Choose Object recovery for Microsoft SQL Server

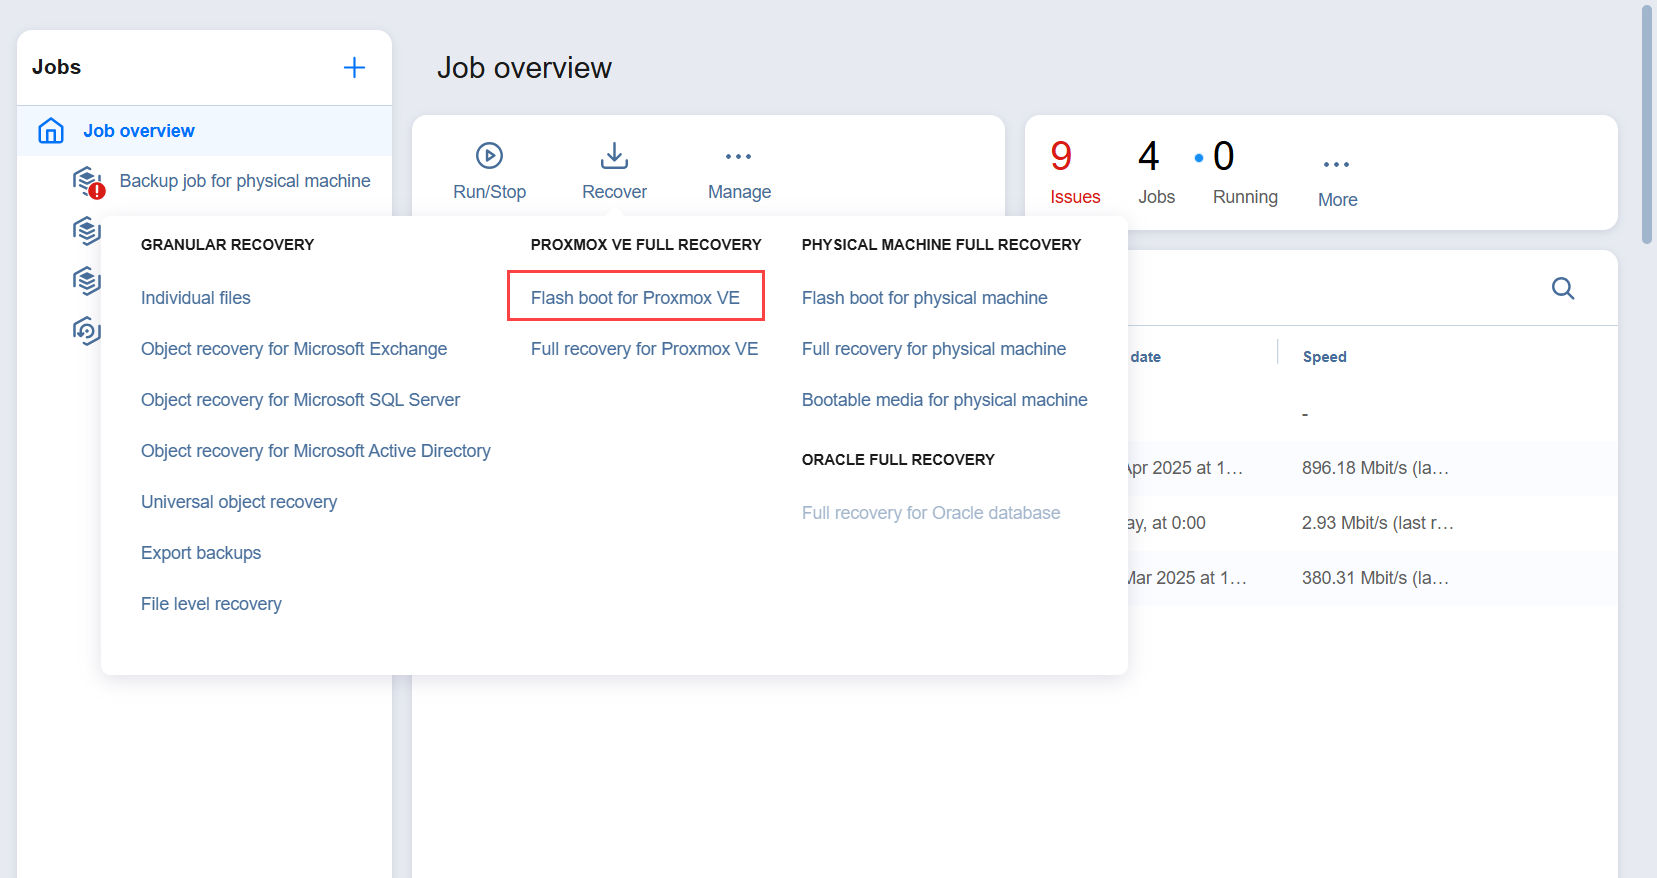(x=300, y=400)
